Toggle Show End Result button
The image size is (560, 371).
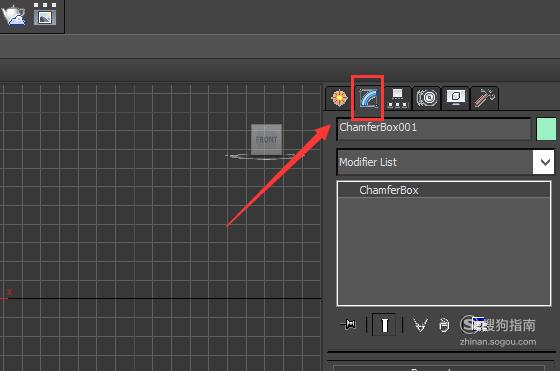pyautogui.click(x=384, y=325)
